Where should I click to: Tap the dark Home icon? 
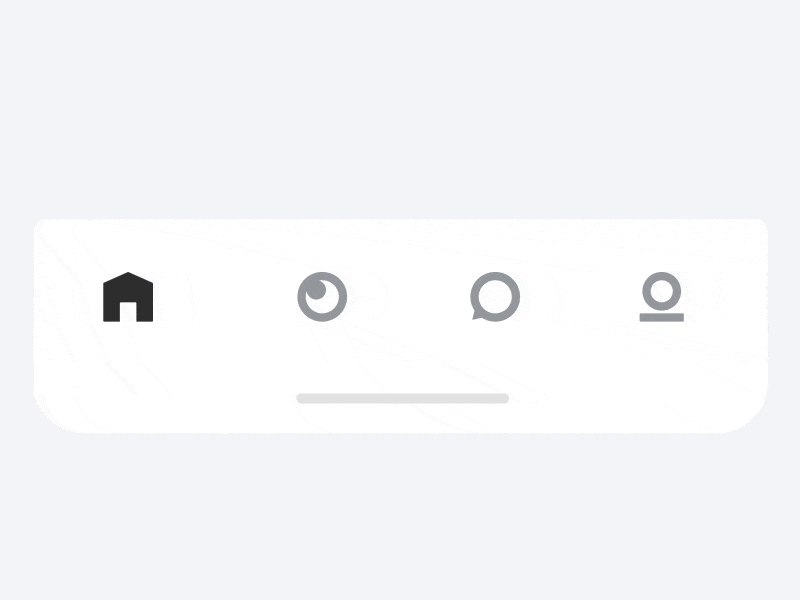tap(128, 297)
